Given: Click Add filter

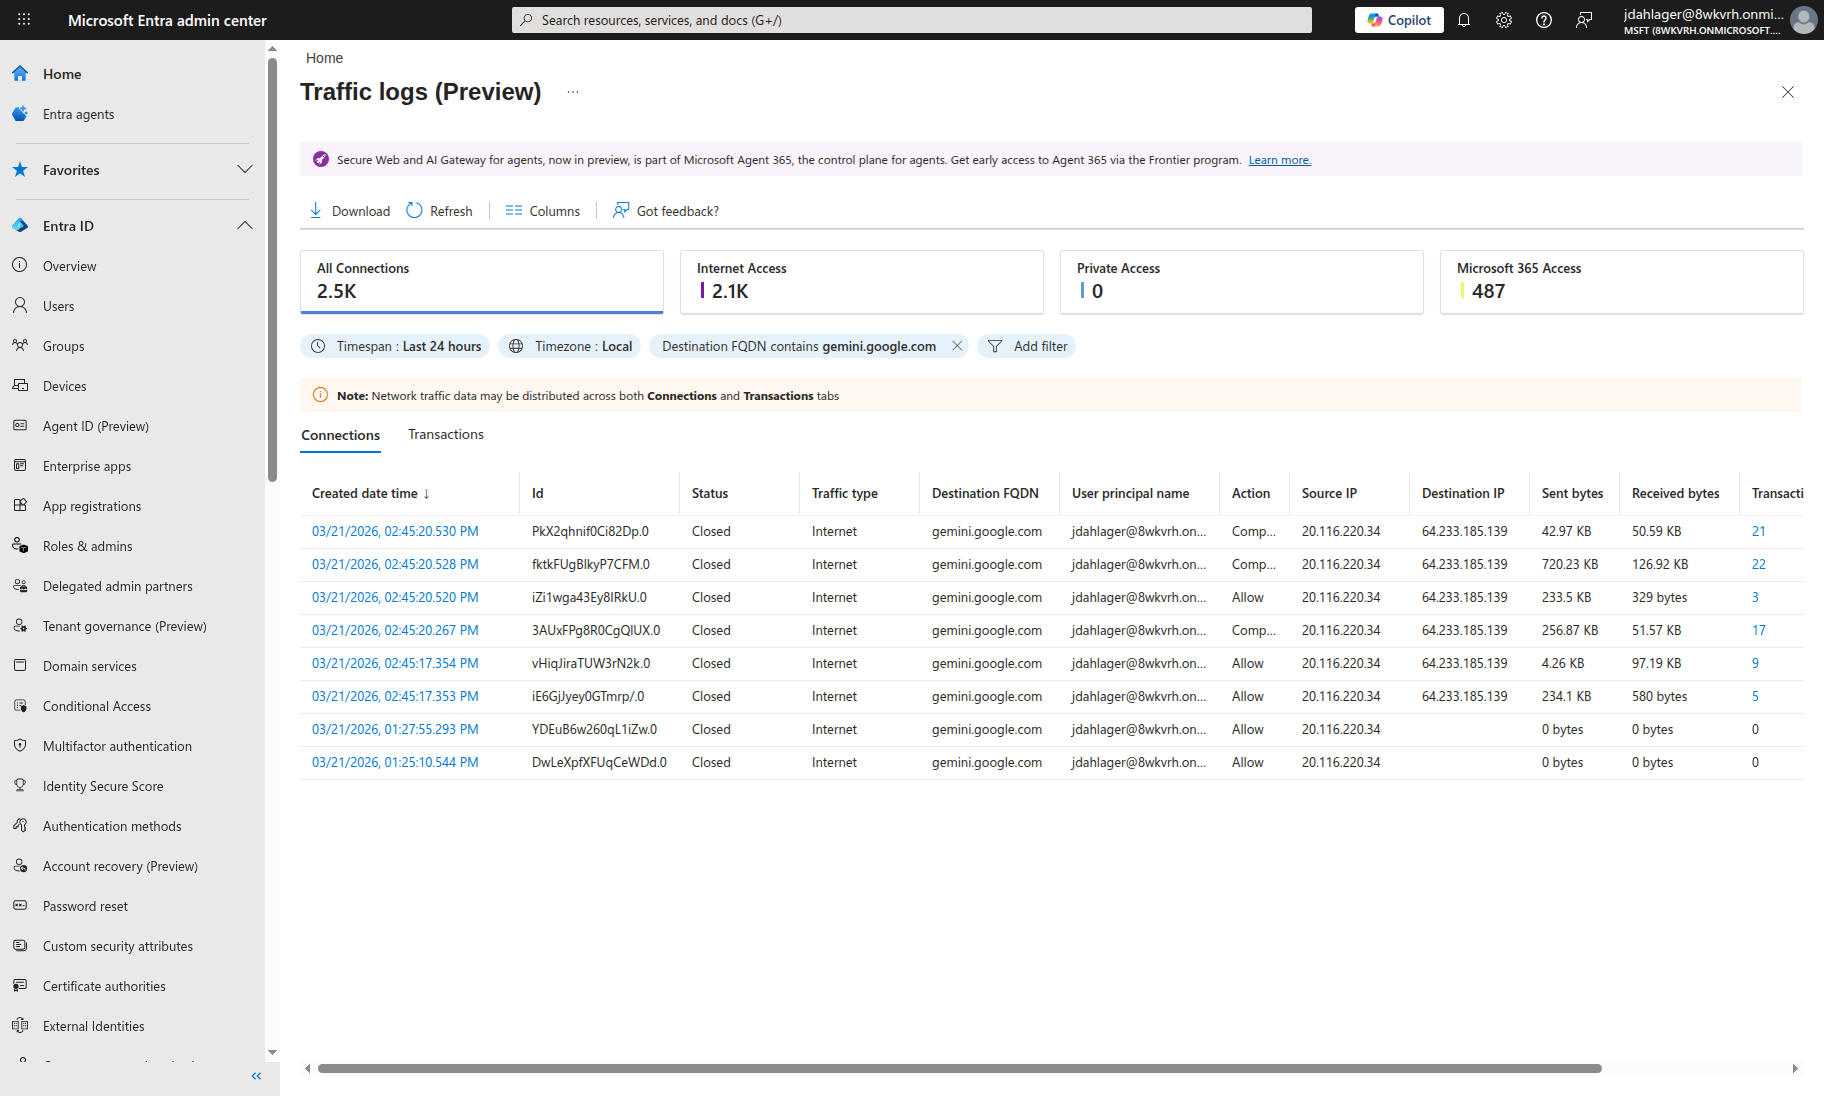Looking at the screenshot, I should 1026,346.
